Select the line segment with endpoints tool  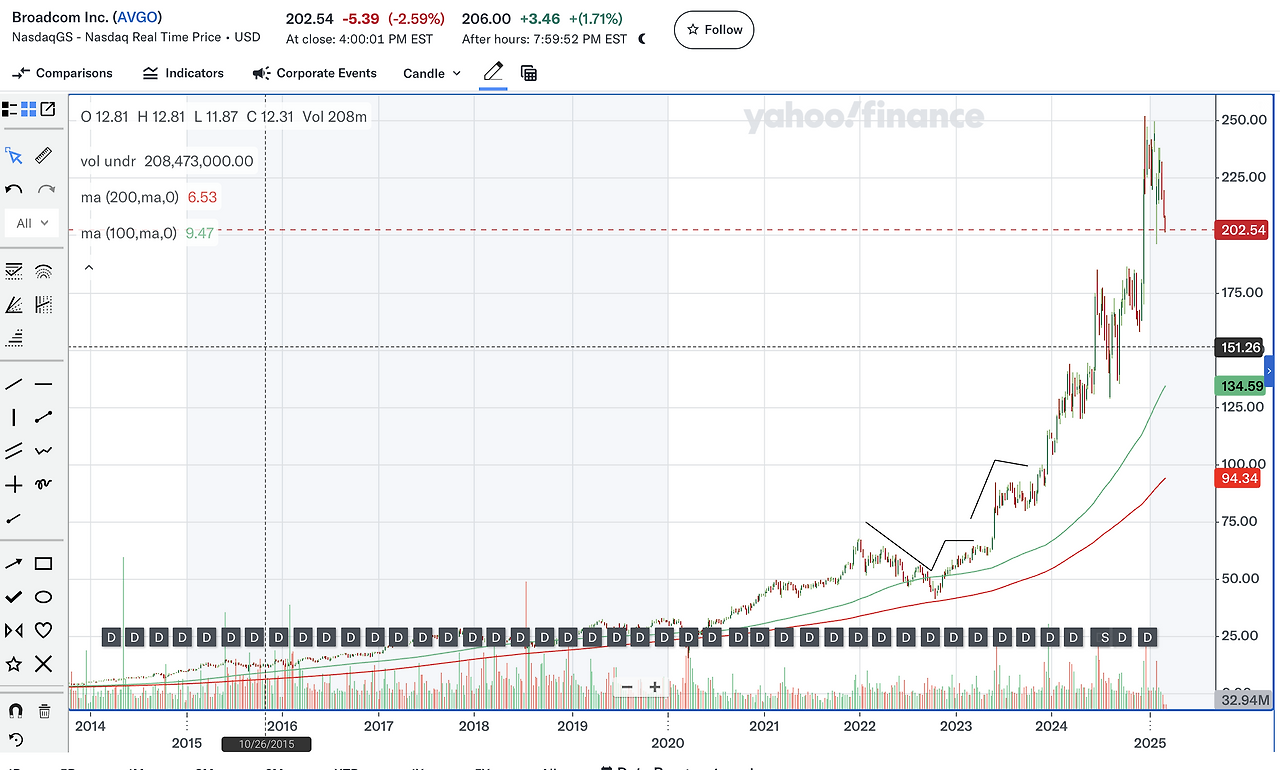coord(44,418)
